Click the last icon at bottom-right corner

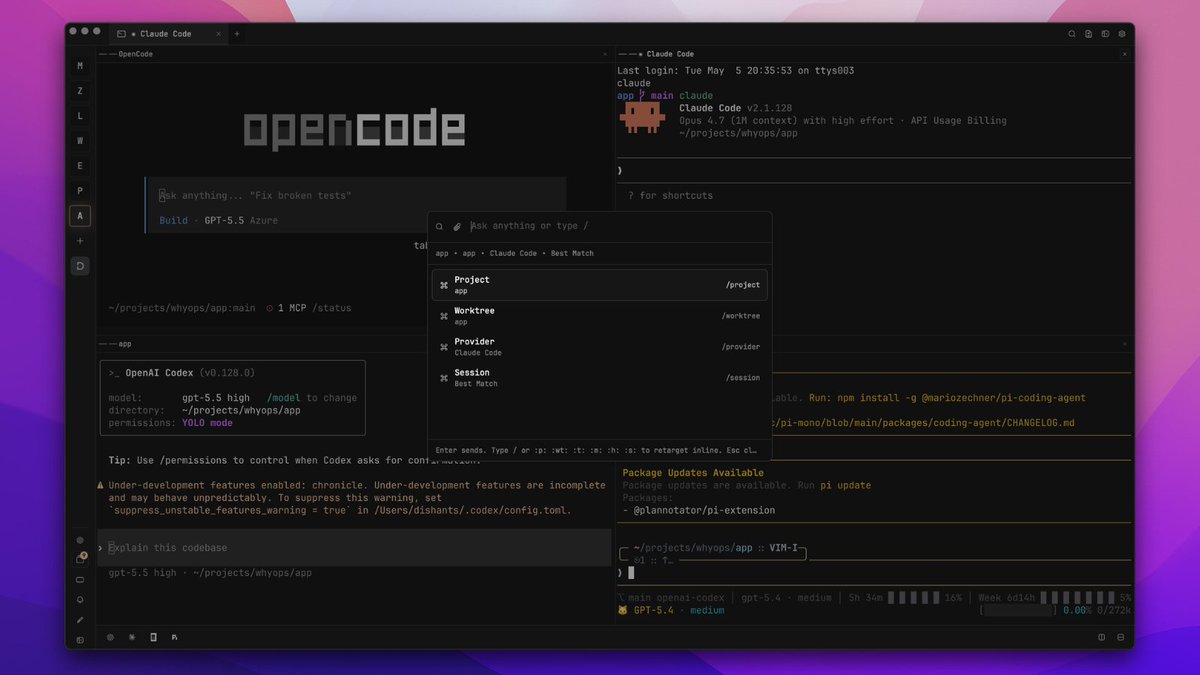(x=1121, y=637)
